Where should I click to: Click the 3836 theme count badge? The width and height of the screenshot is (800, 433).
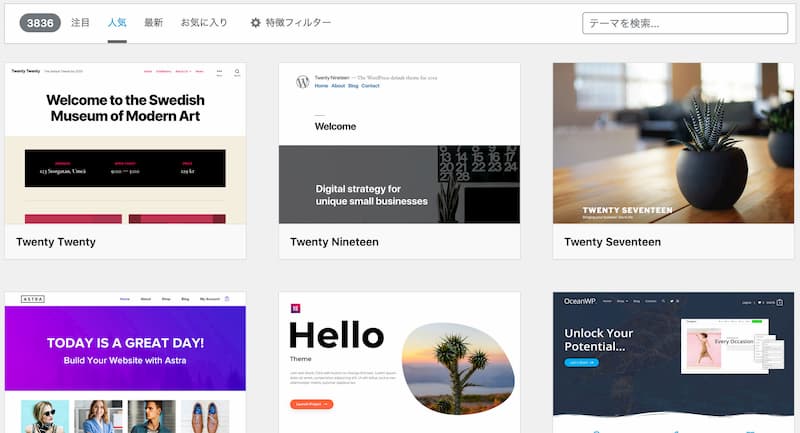[x=40, y=23]
